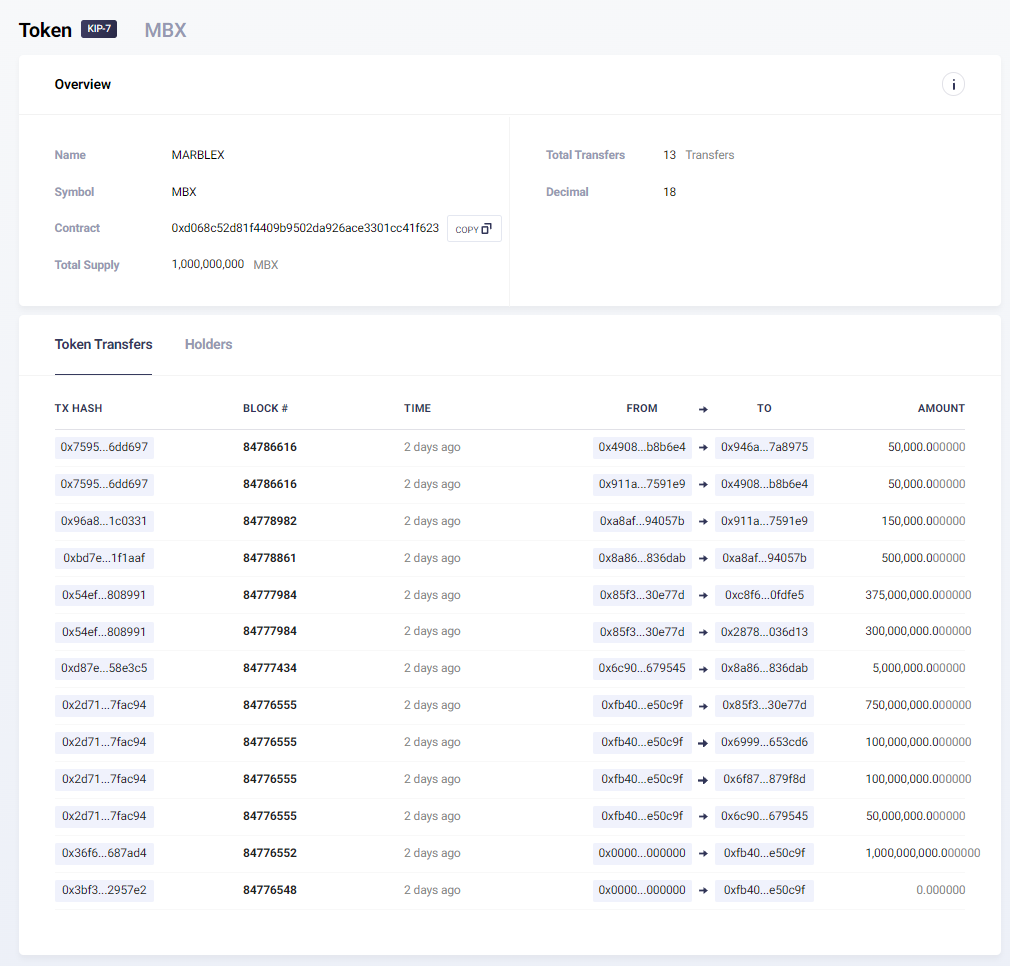Click the TX HASH column header
The image size is (1010, 966).
79,408
